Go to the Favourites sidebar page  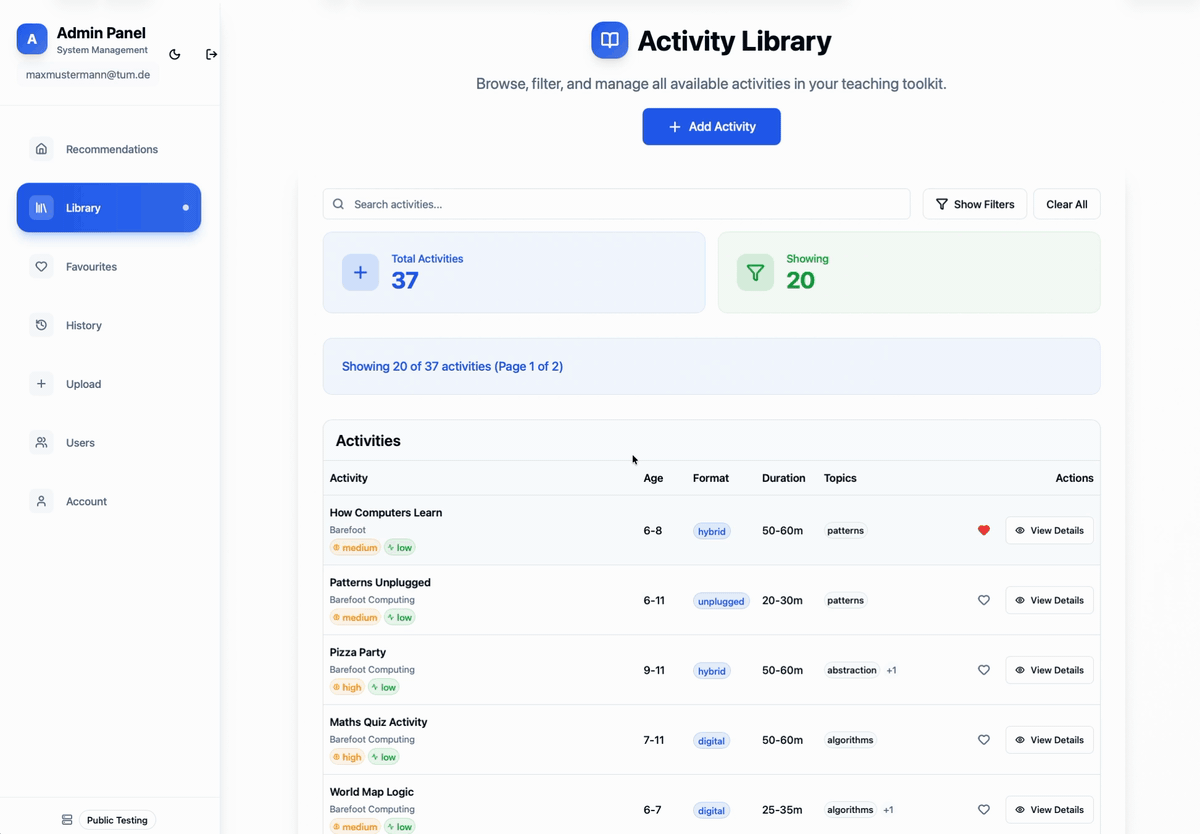91,267
